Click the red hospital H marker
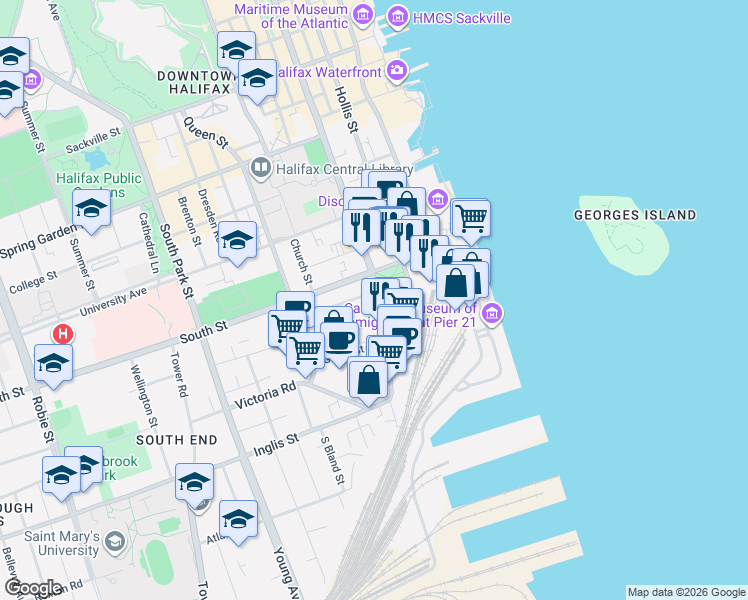The width and height of the screenshot is (748, 600). point(63,333)
